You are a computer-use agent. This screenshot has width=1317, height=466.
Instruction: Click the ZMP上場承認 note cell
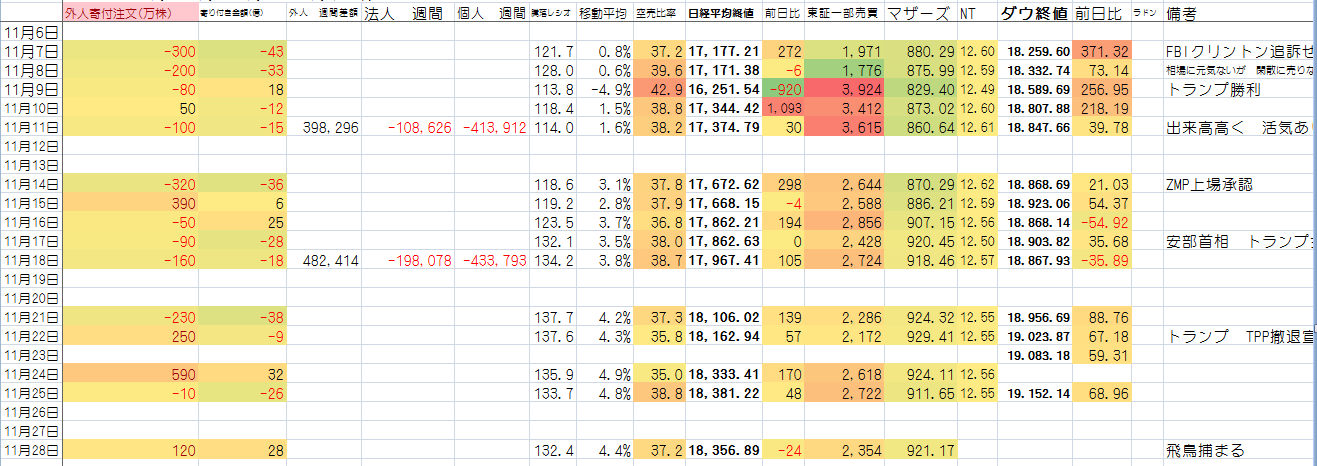1211,184
